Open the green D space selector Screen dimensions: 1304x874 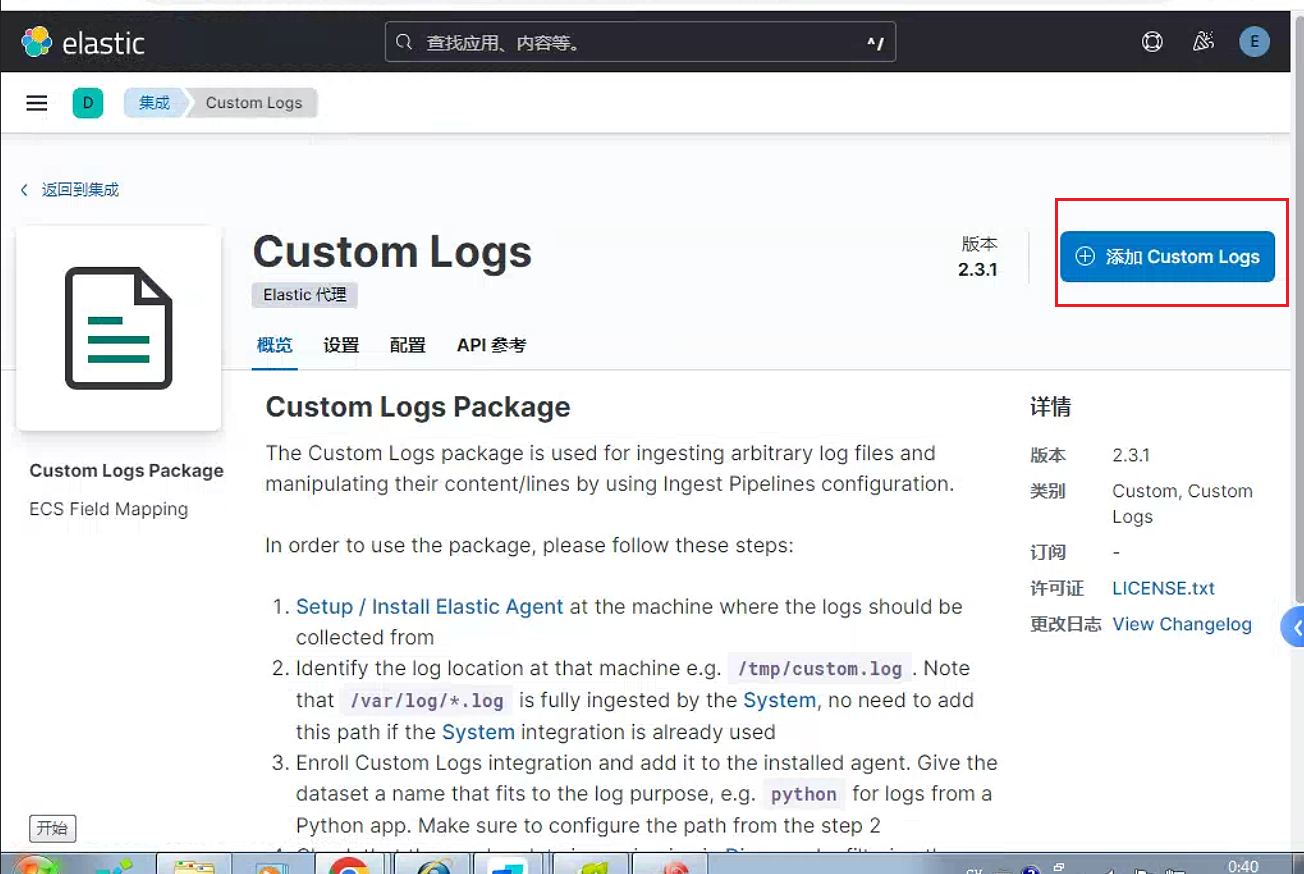[88, 103]
